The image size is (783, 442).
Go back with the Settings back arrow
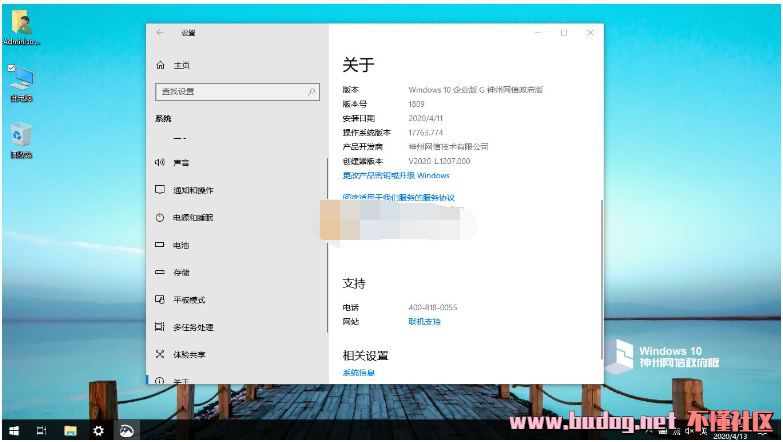coord(160,32)
